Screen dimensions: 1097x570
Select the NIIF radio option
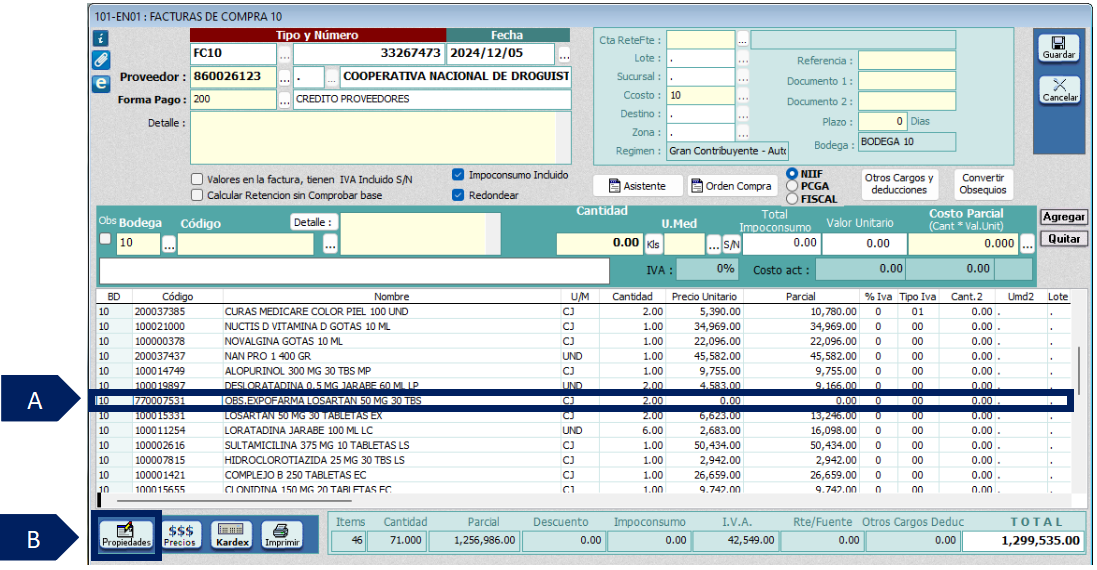792,173
